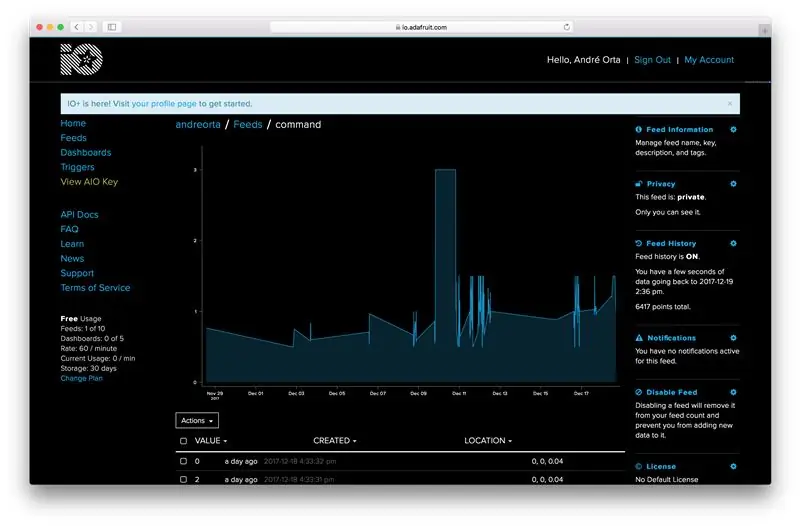Viewport: 800px width, 526px height.
Task: Reload page using browser refresh icon
Action: click(566, 27)
